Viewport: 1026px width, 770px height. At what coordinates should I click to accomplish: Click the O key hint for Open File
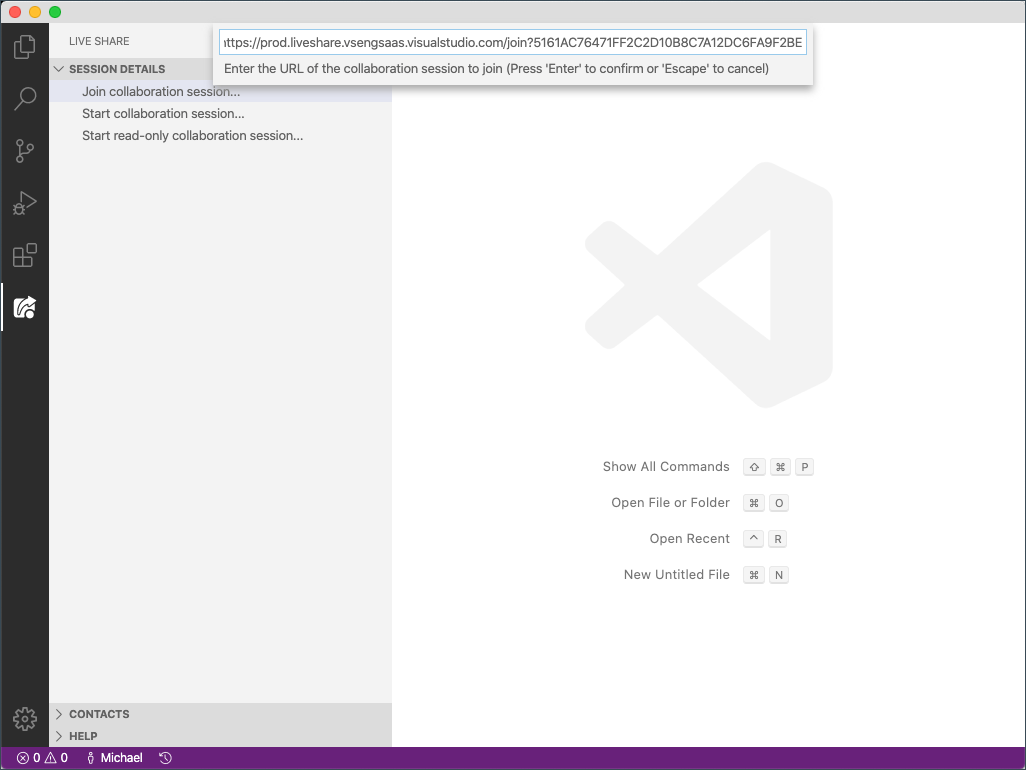point(779,503)
